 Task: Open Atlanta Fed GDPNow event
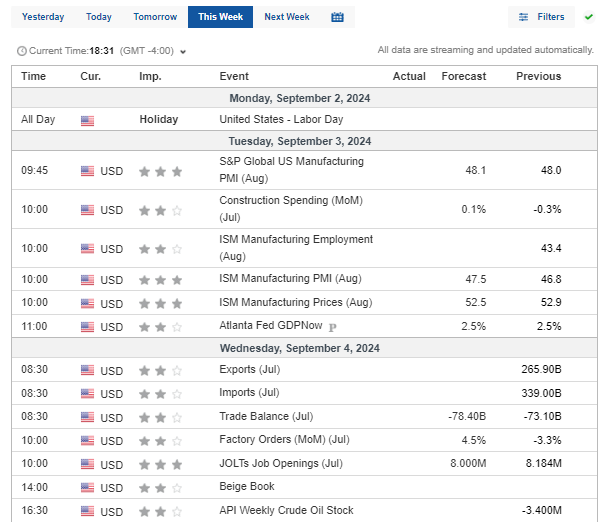[x=271, y=325]
